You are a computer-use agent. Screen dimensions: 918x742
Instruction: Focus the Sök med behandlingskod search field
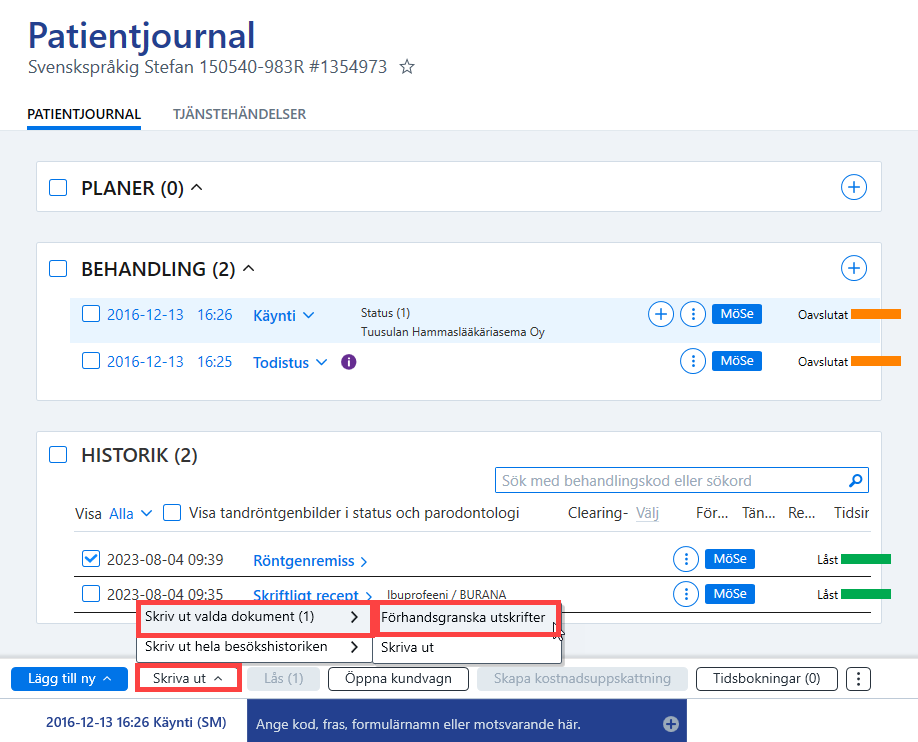(681, 480)
